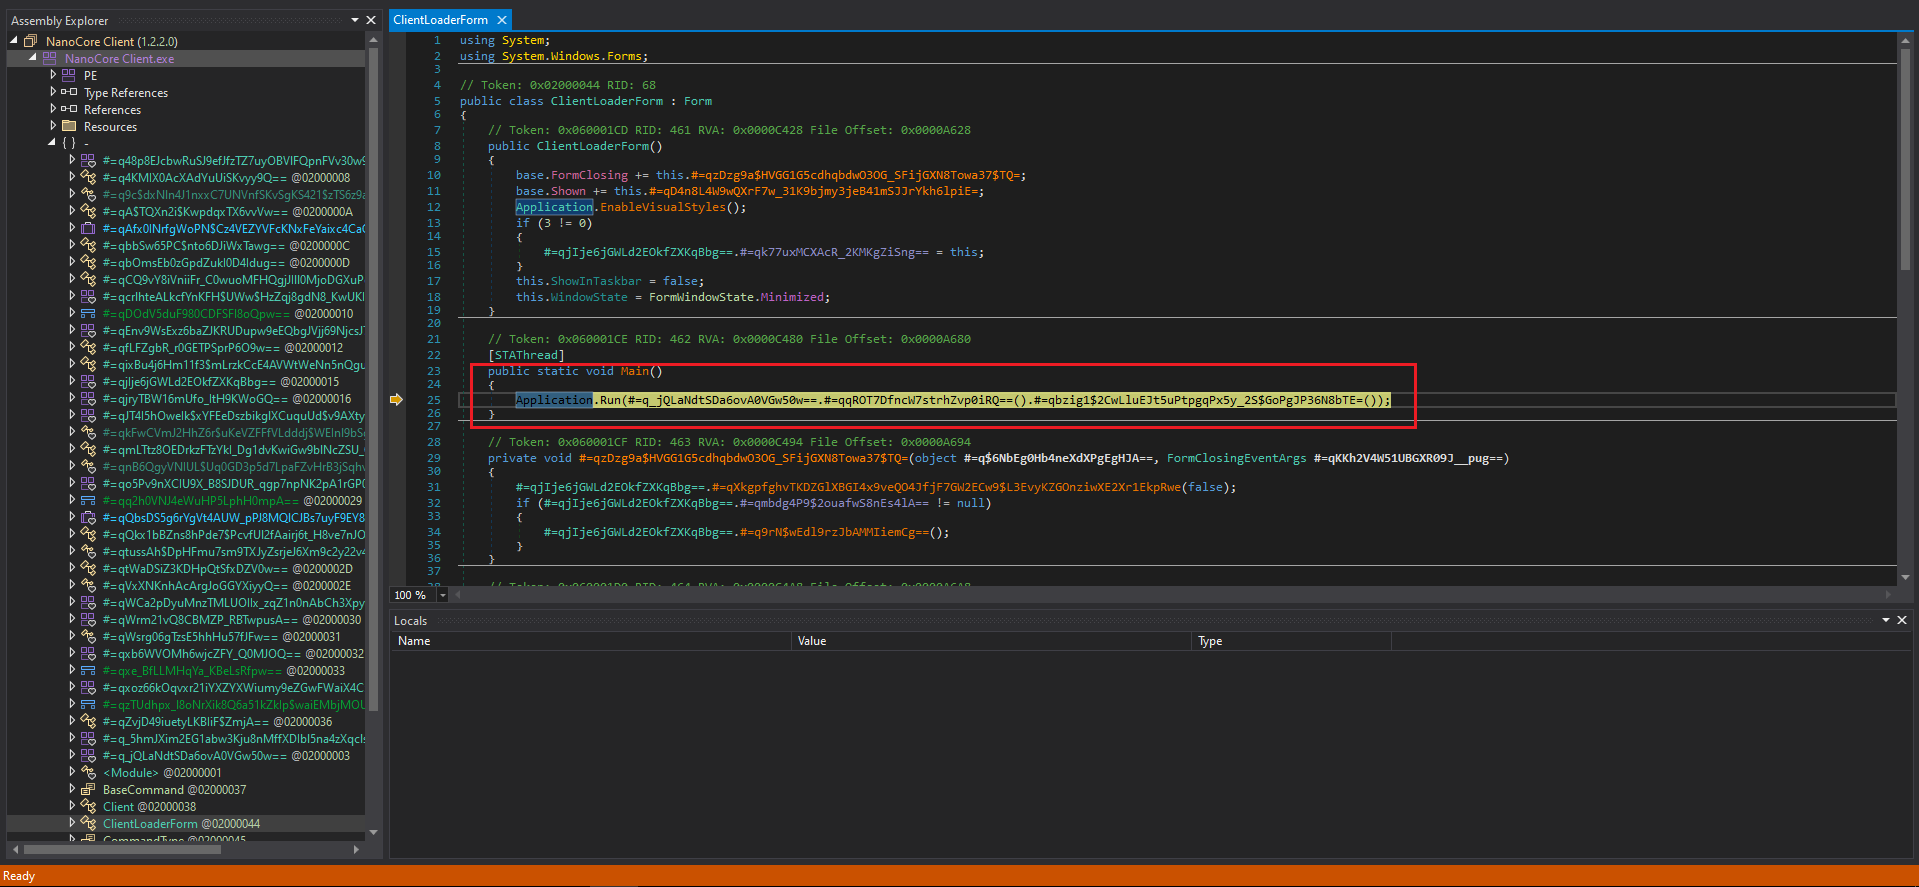Select the @02000012 tree item
Screen dimensions: 1919x887
tap(223, 348)
